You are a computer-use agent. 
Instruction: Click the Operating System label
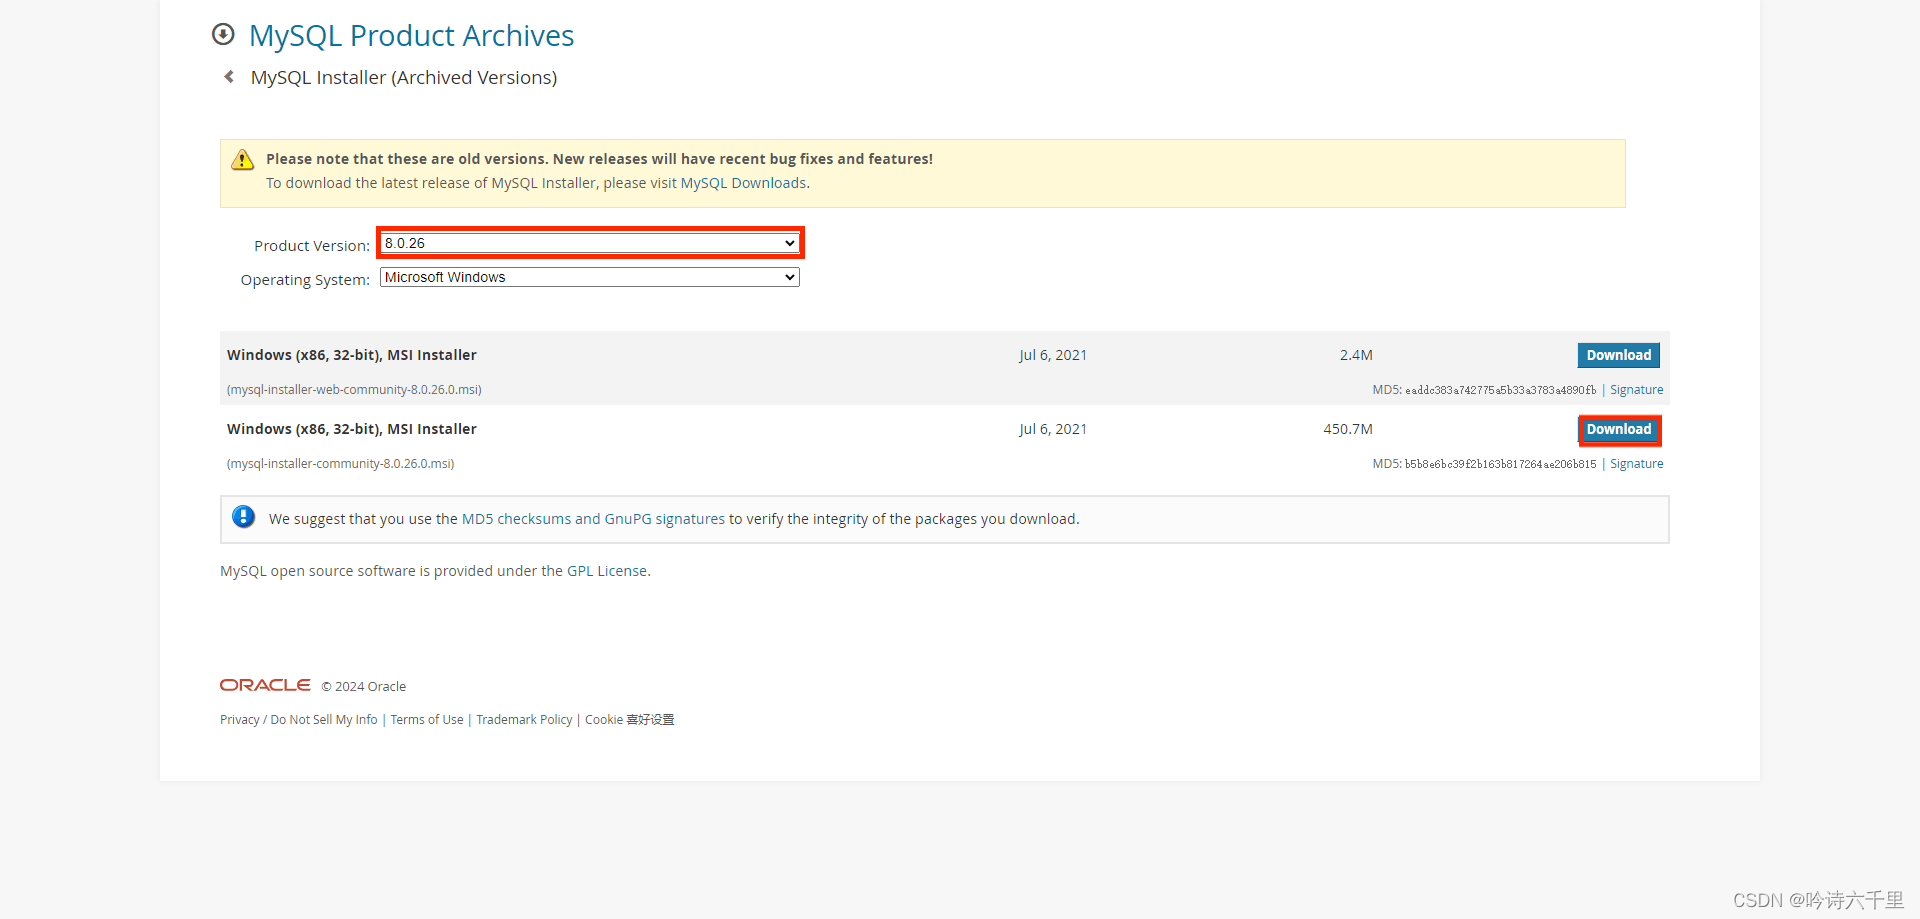[305, 280]
